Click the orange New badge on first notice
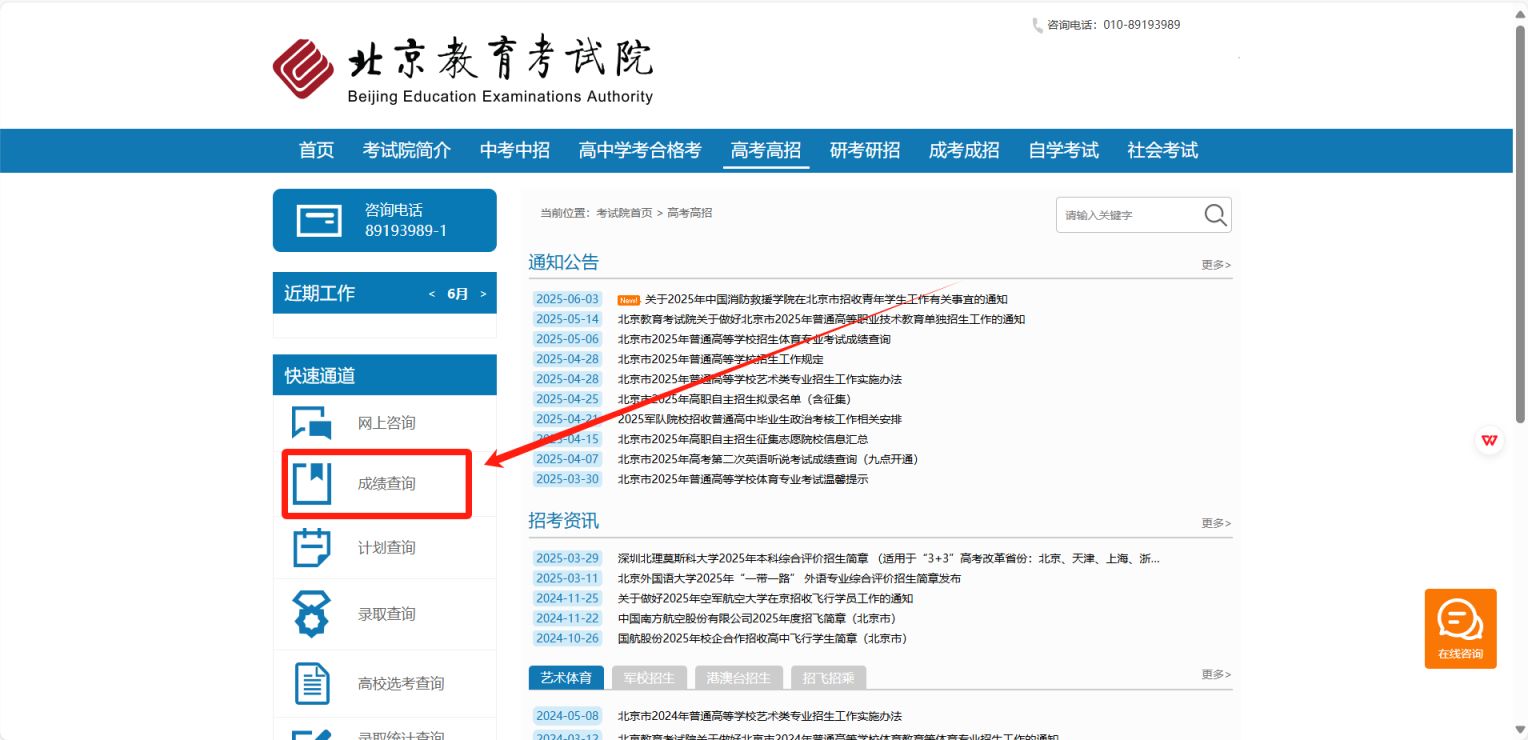This screenshot has height=740, width=1528. (x=629, y=300)
